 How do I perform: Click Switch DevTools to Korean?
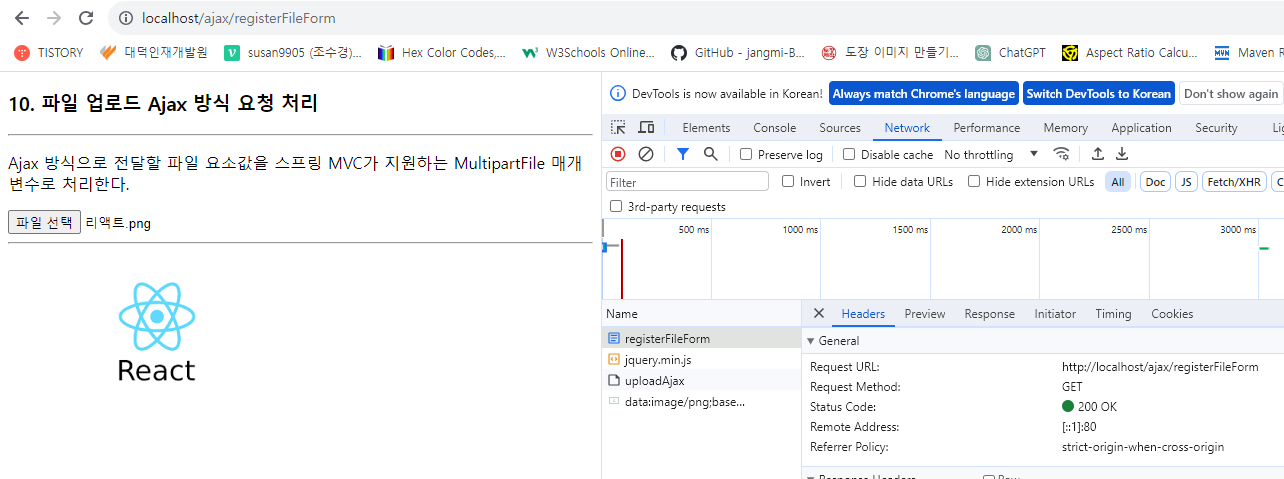(1098, 94)
